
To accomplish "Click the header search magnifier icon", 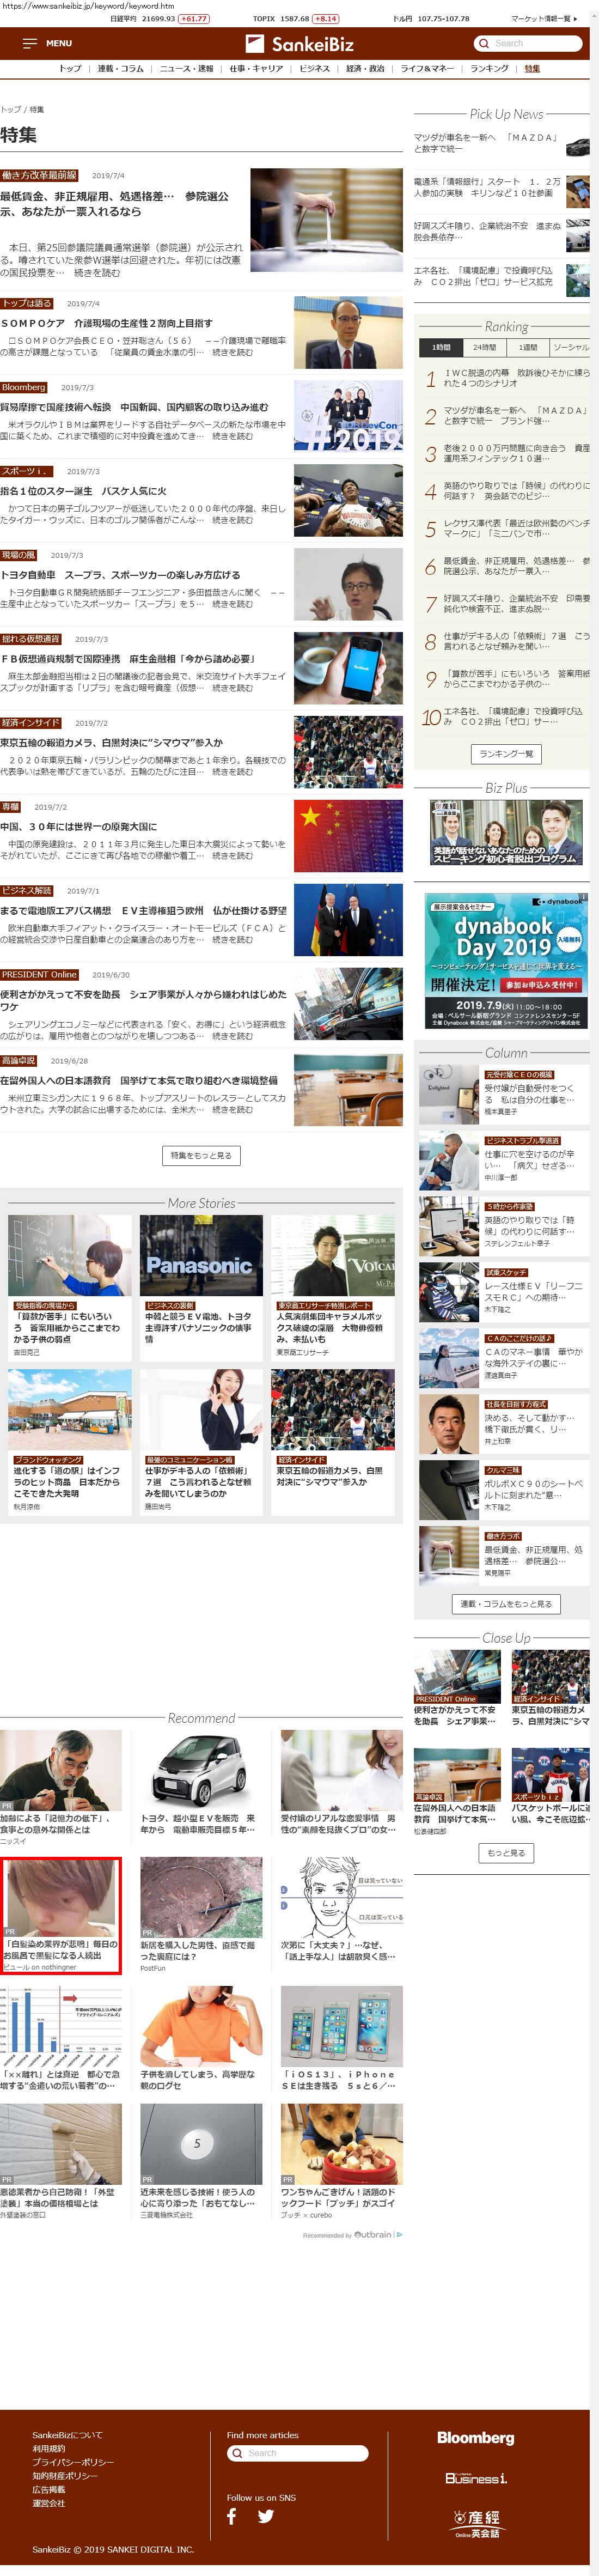I will 485,44.
